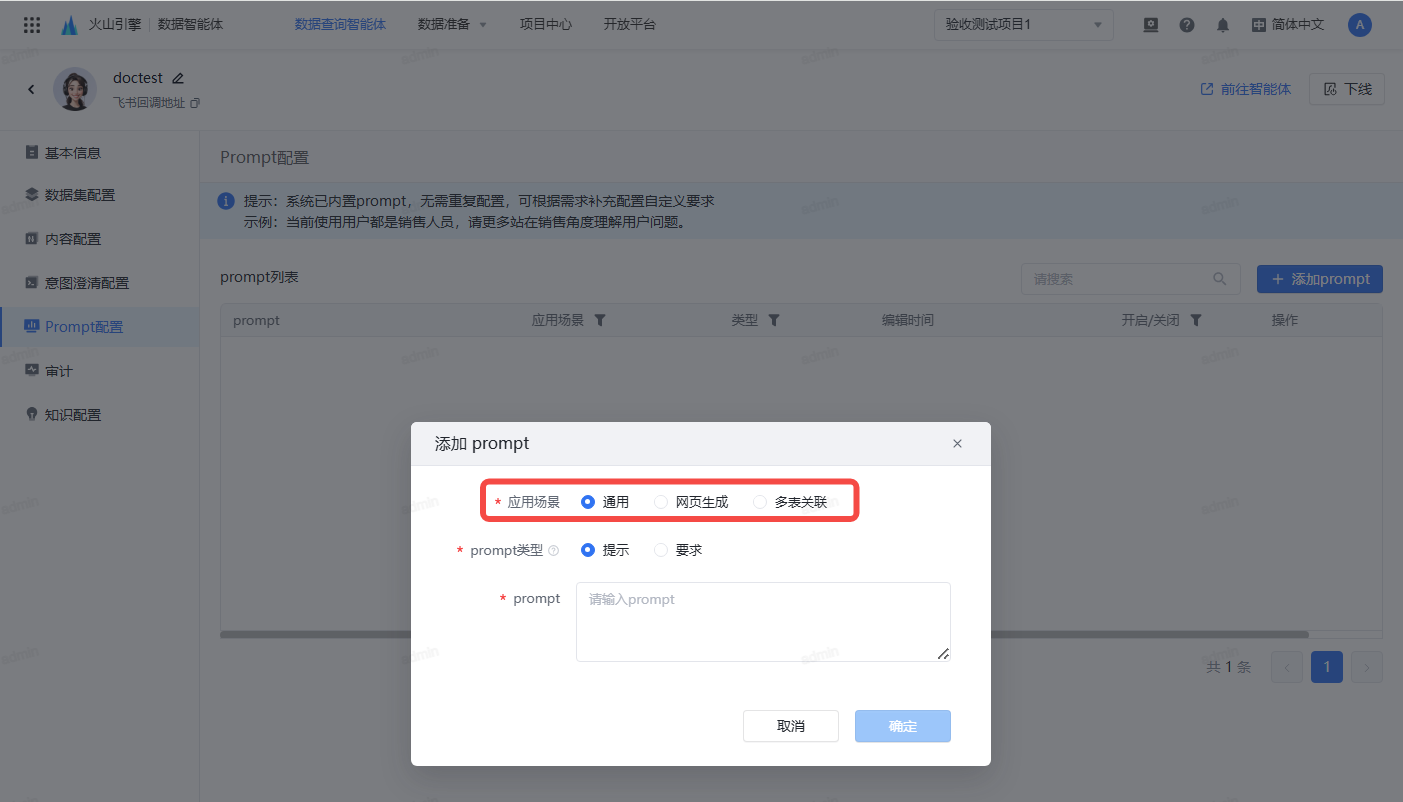Choose 要求 prompt type
1403x802 pixels.
(678, 550)
